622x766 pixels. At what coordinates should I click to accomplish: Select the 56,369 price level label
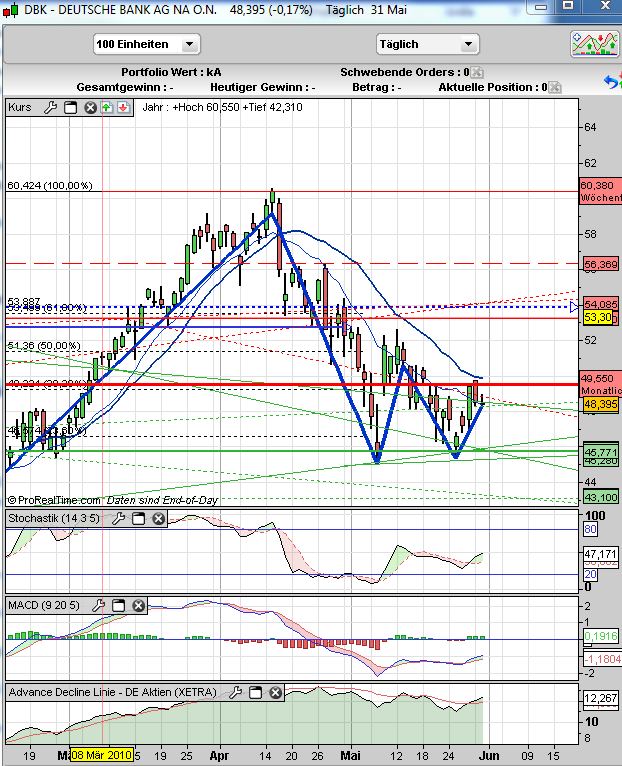[x=601, y=265]
